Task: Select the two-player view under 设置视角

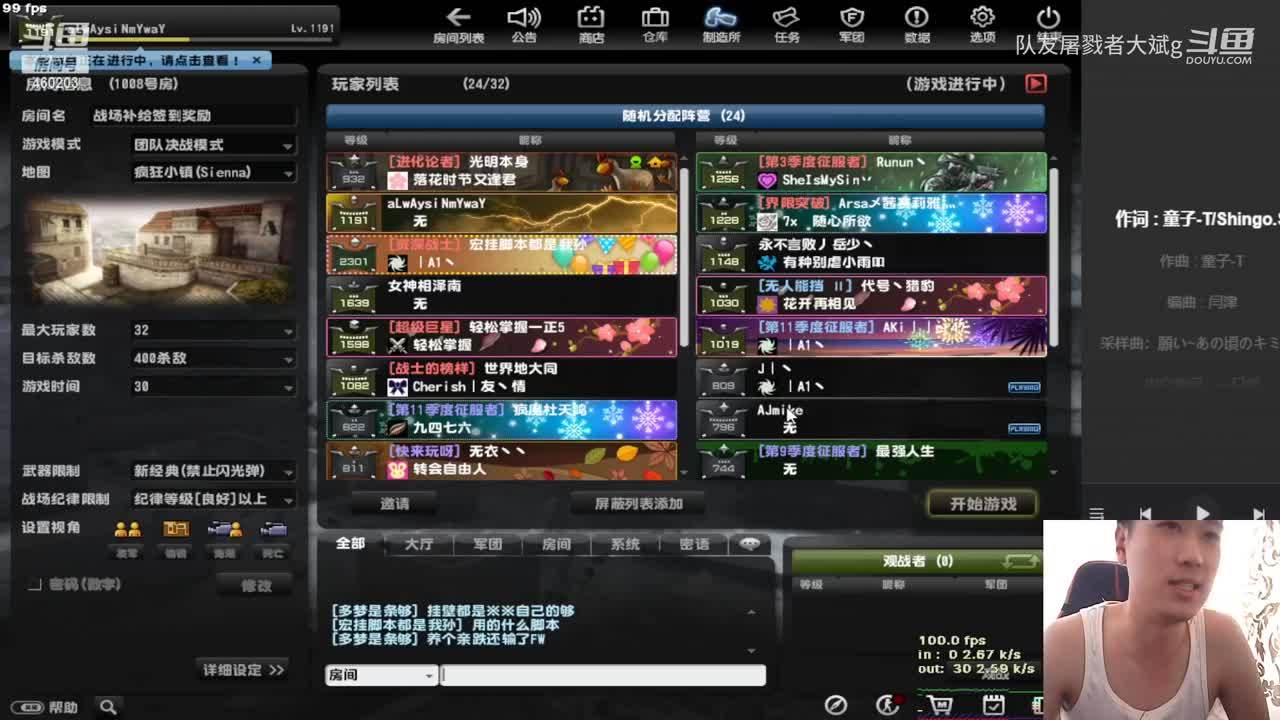Action: click(127, 530)
